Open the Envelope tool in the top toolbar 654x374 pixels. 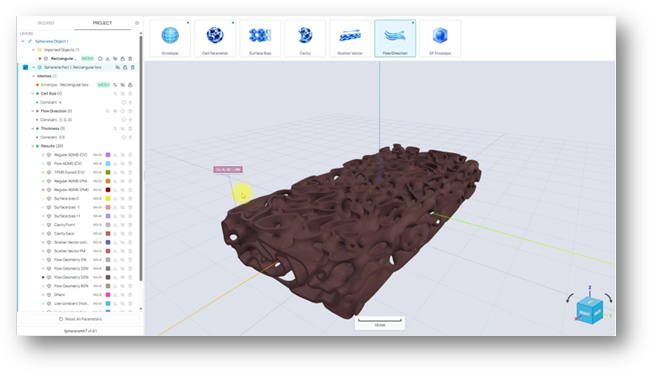point(170,38)
